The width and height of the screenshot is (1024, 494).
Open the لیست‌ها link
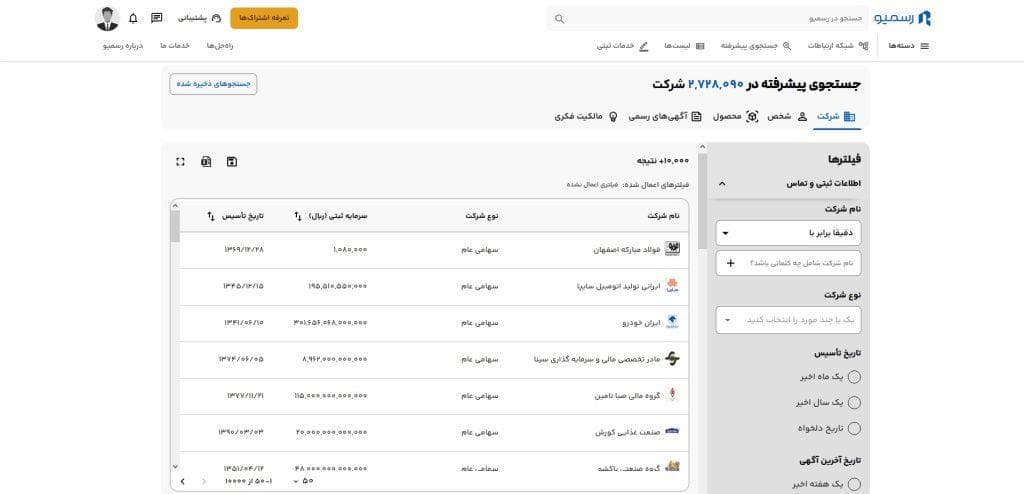tap(684, 46)
